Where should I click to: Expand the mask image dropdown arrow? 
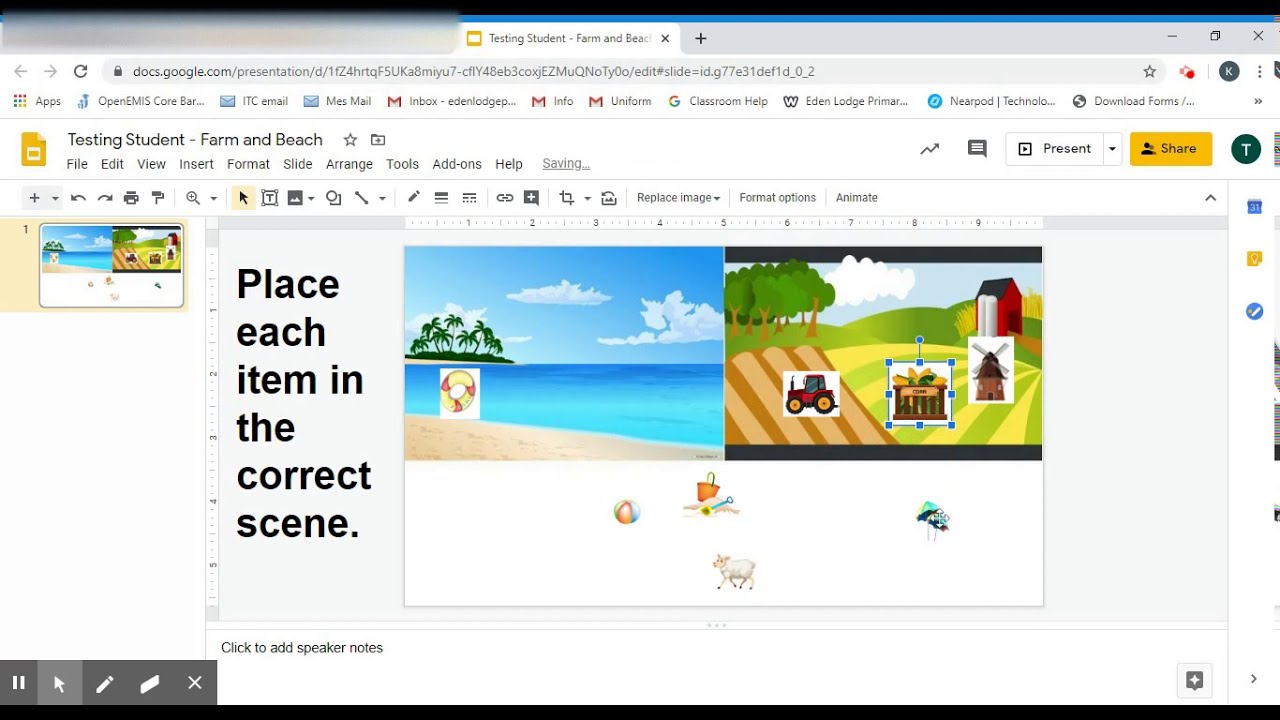pyautogui.click(x=587, y=198)
